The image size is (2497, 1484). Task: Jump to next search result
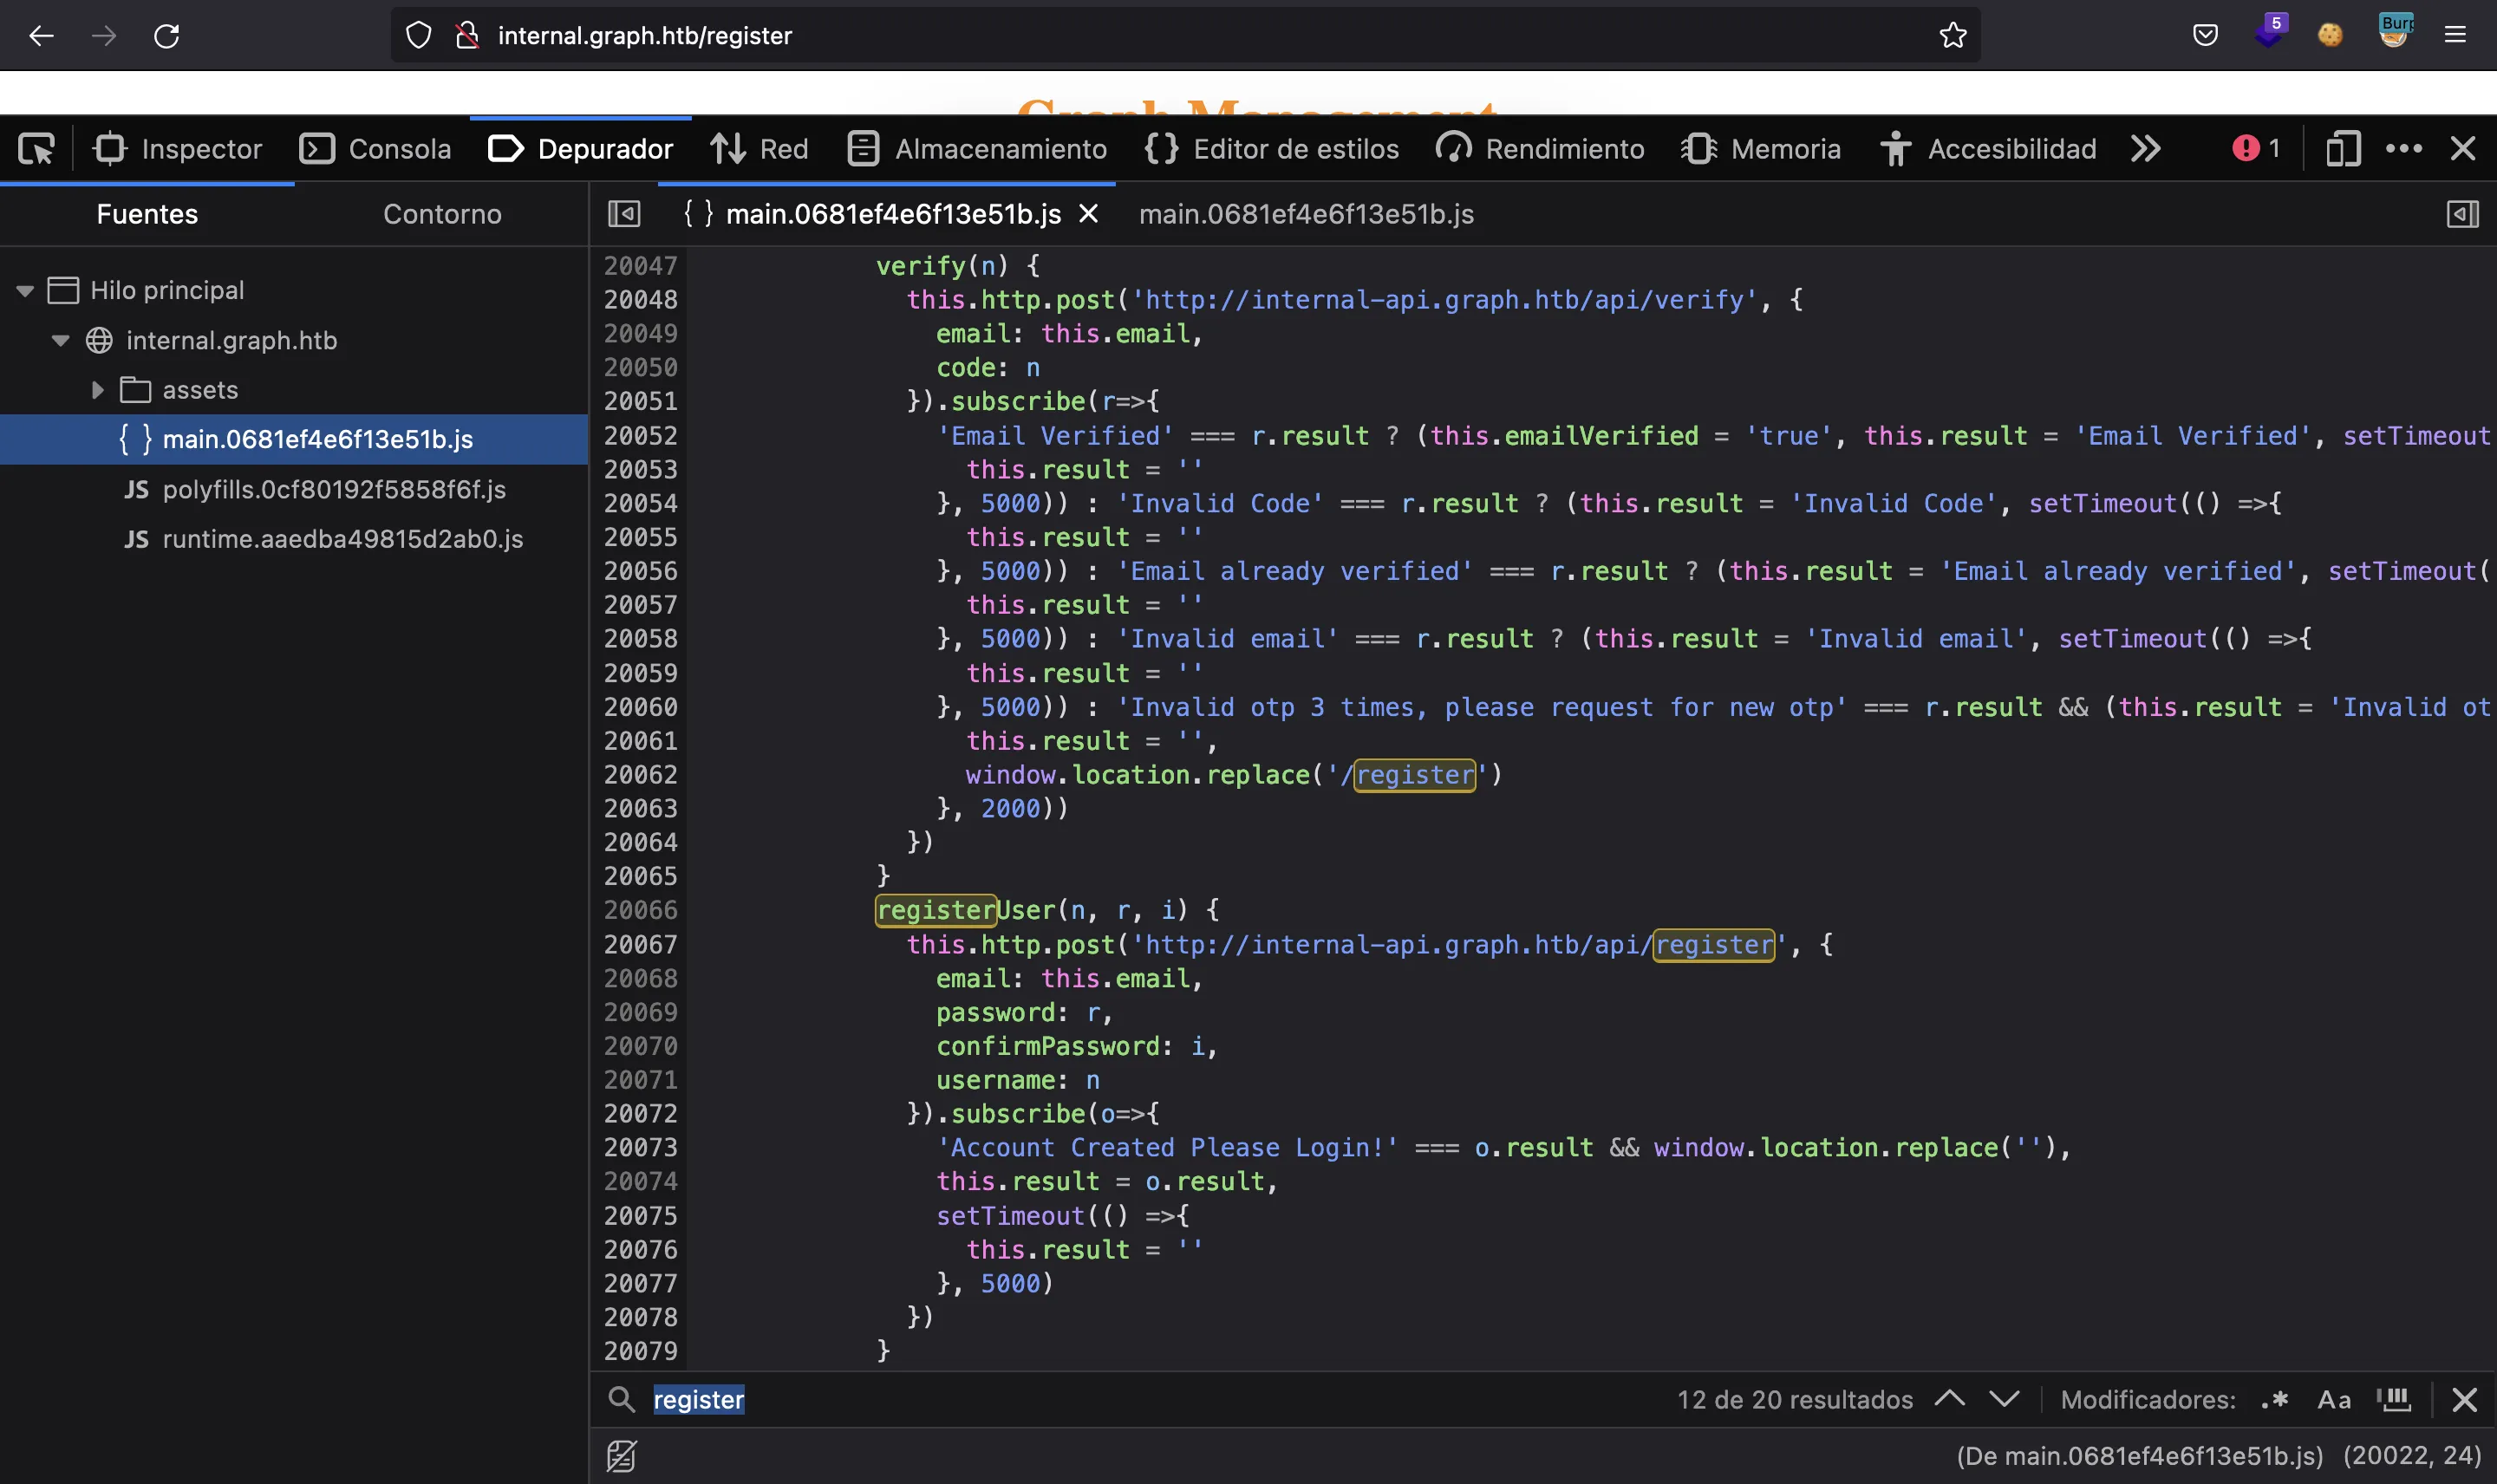click(x=2004, y=1399)
